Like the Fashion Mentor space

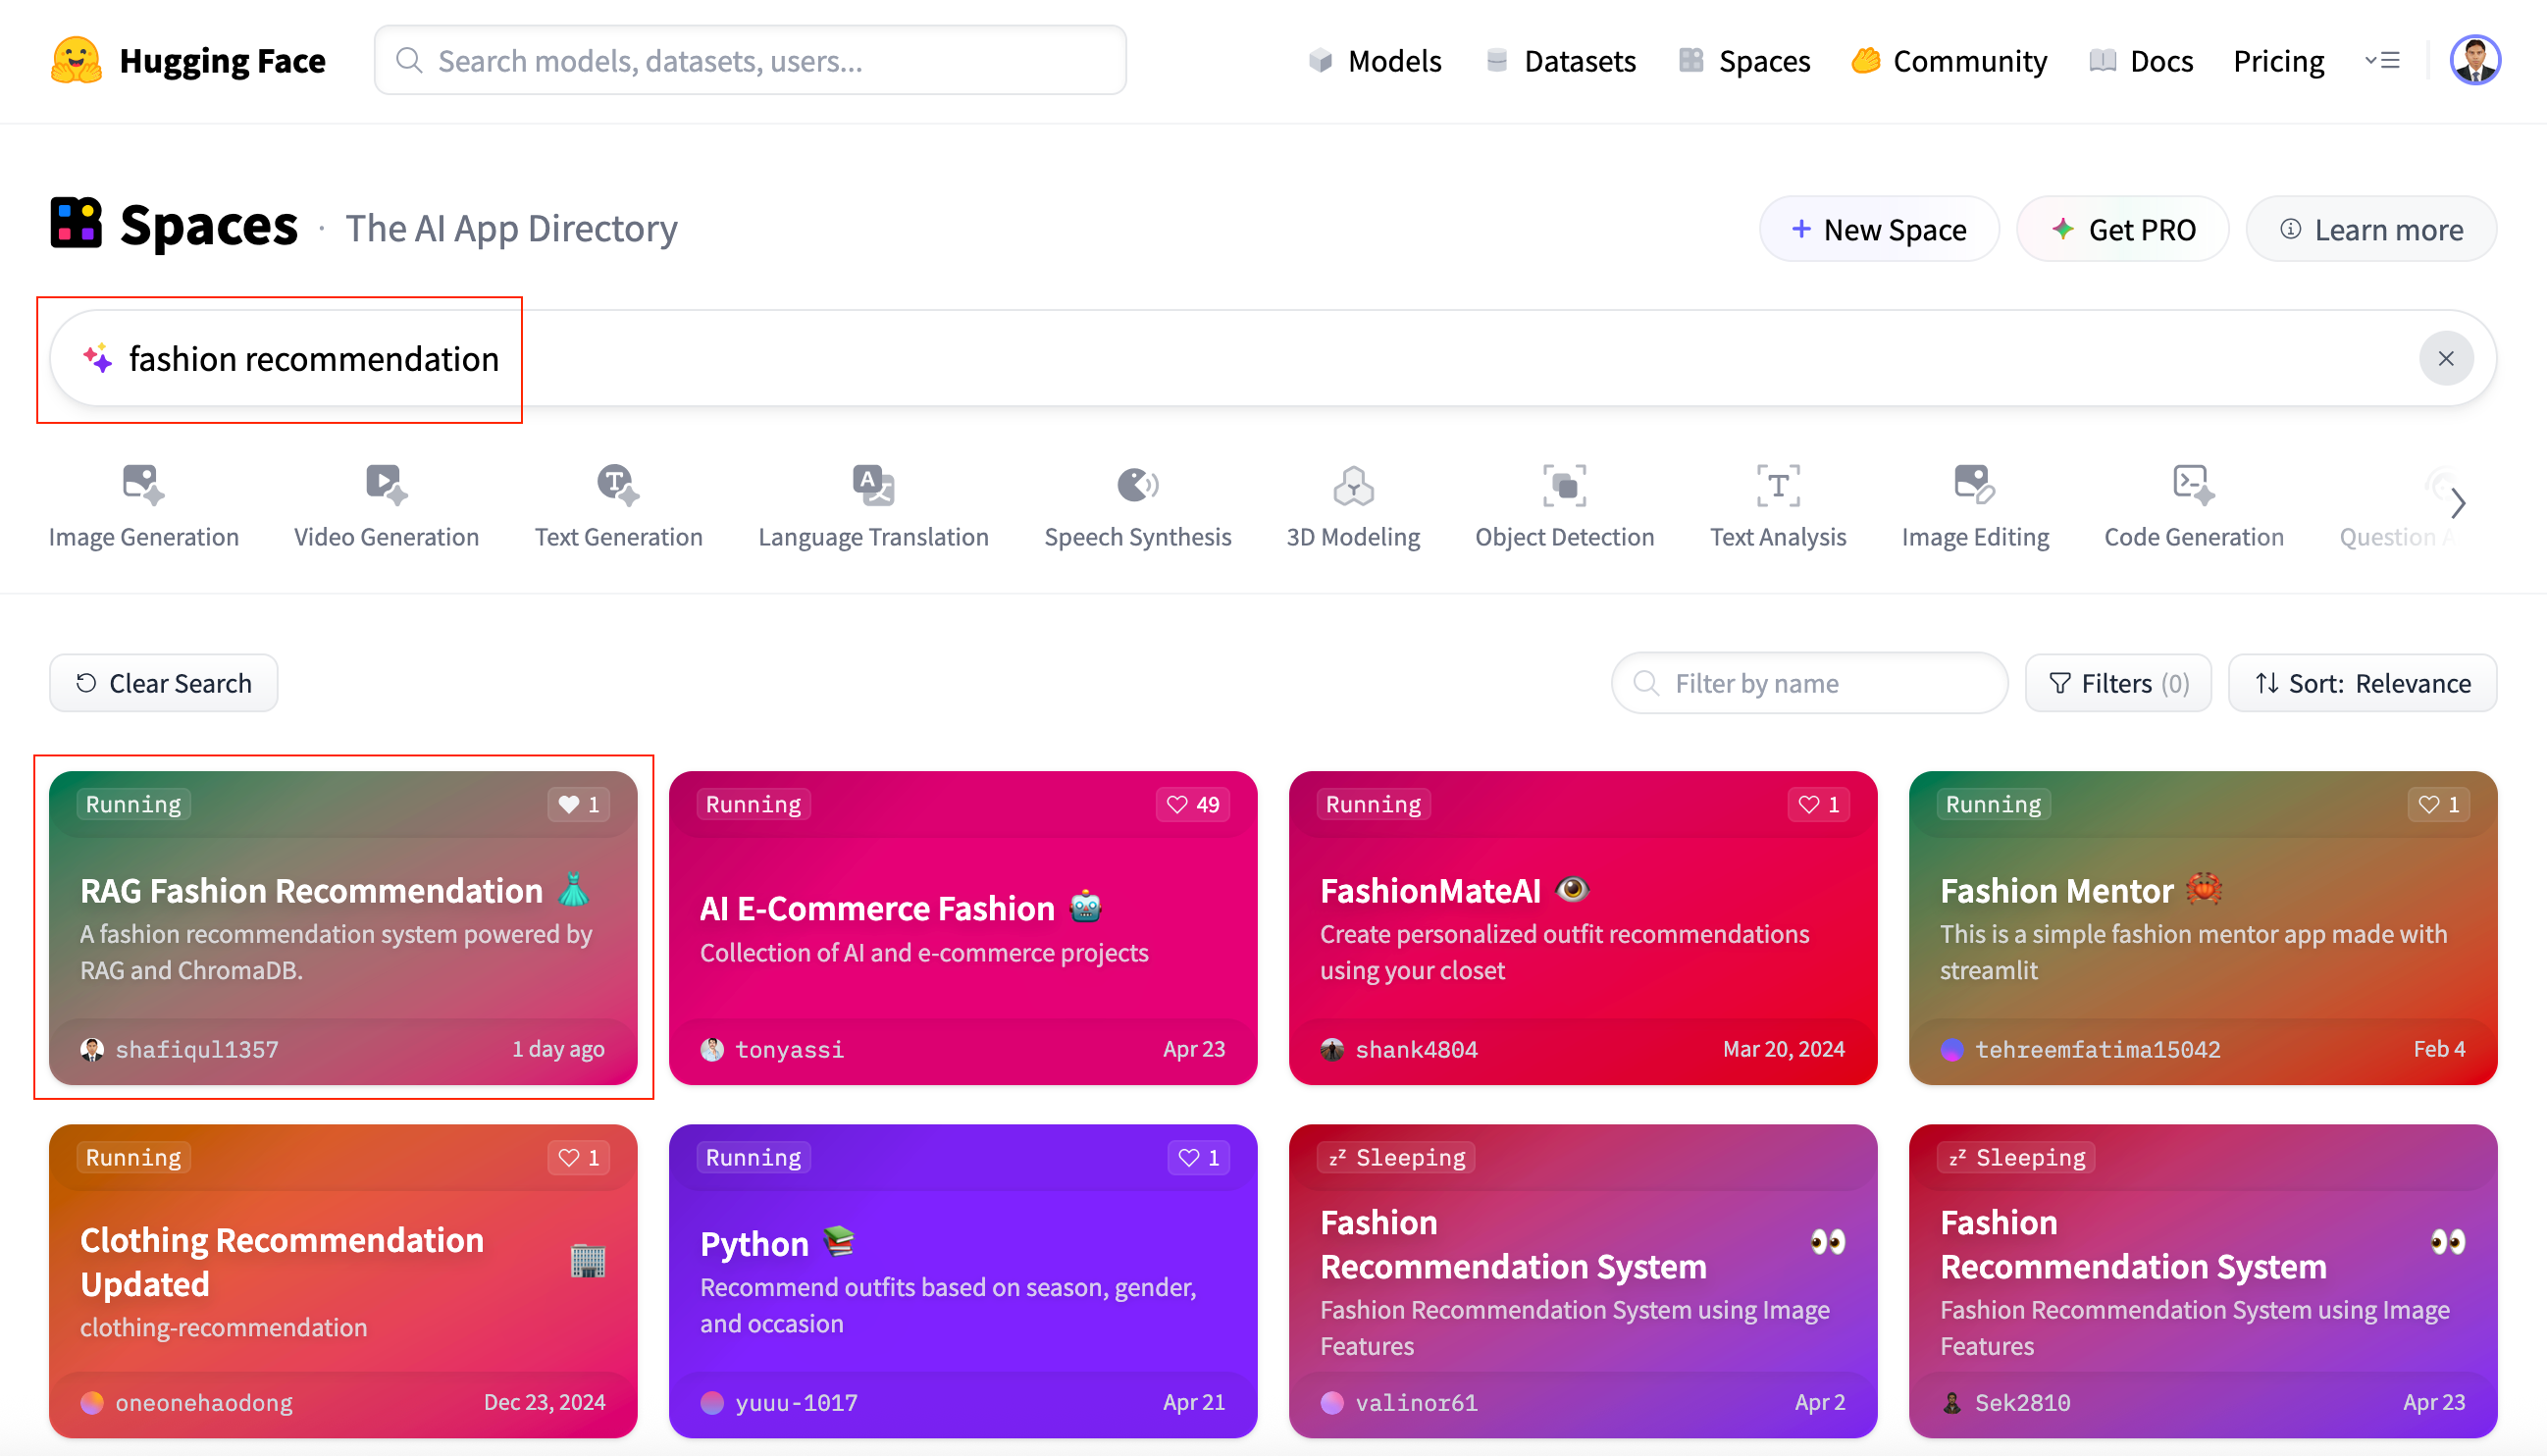[x=2439, y=805]
